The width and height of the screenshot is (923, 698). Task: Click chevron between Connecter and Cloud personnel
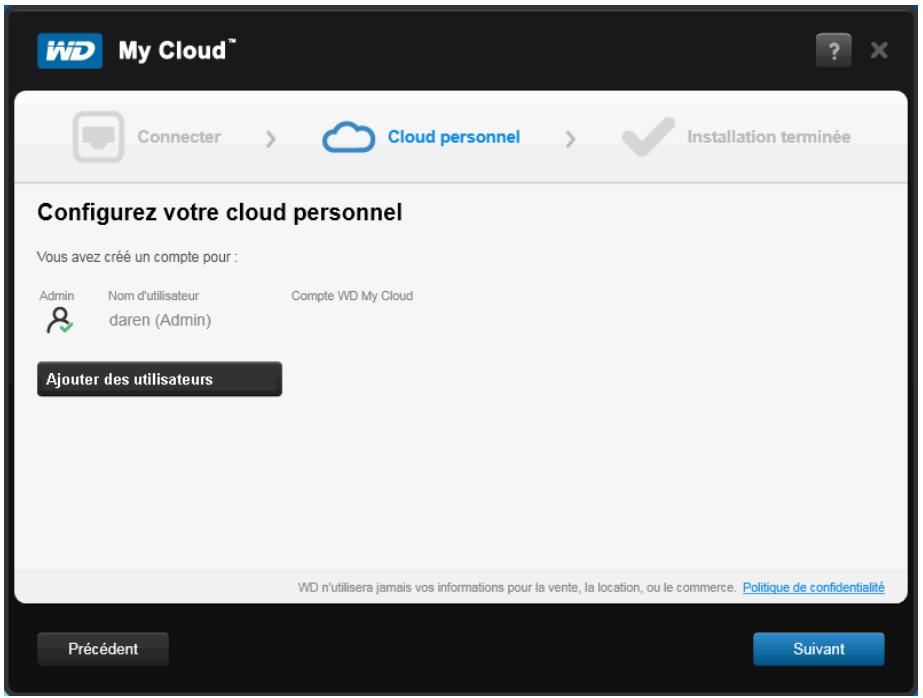[x=270, y=139]
